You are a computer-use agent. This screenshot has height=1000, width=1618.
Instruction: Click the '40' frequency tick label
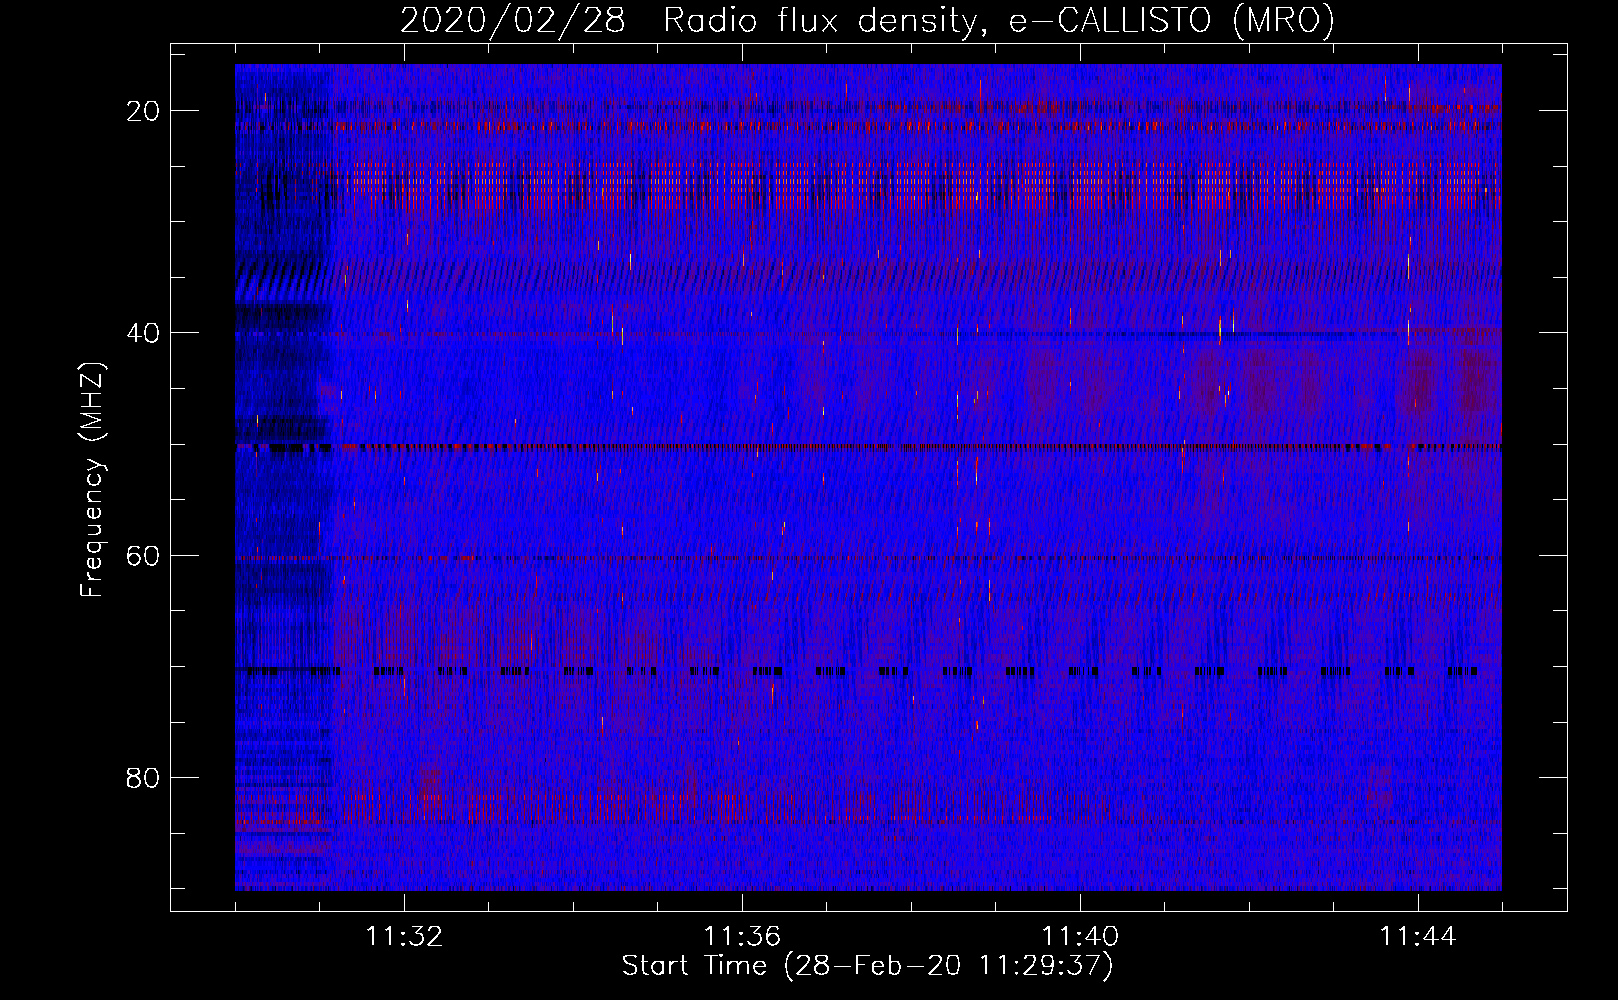(143, 333)
